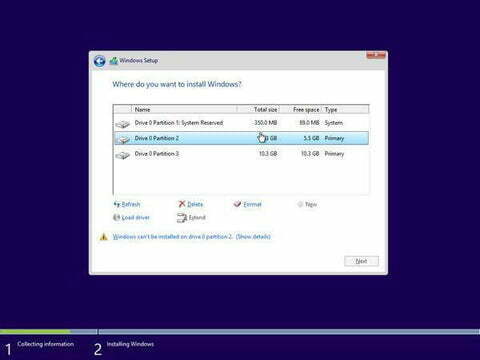Click the New partition link
This screenshot has width=480, height=360.
coord(311,204)
